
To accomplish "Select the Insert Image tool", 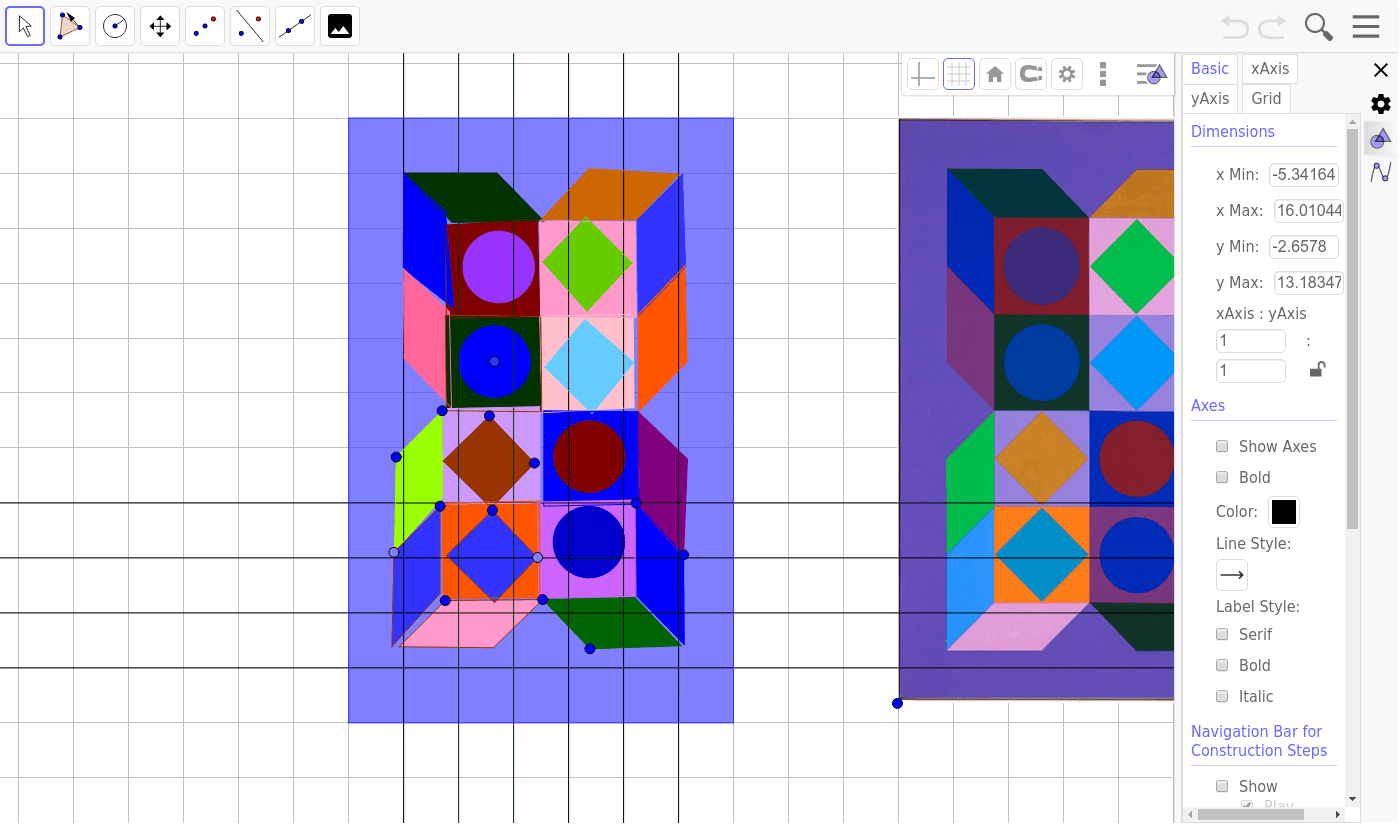I will coord(340,26).
